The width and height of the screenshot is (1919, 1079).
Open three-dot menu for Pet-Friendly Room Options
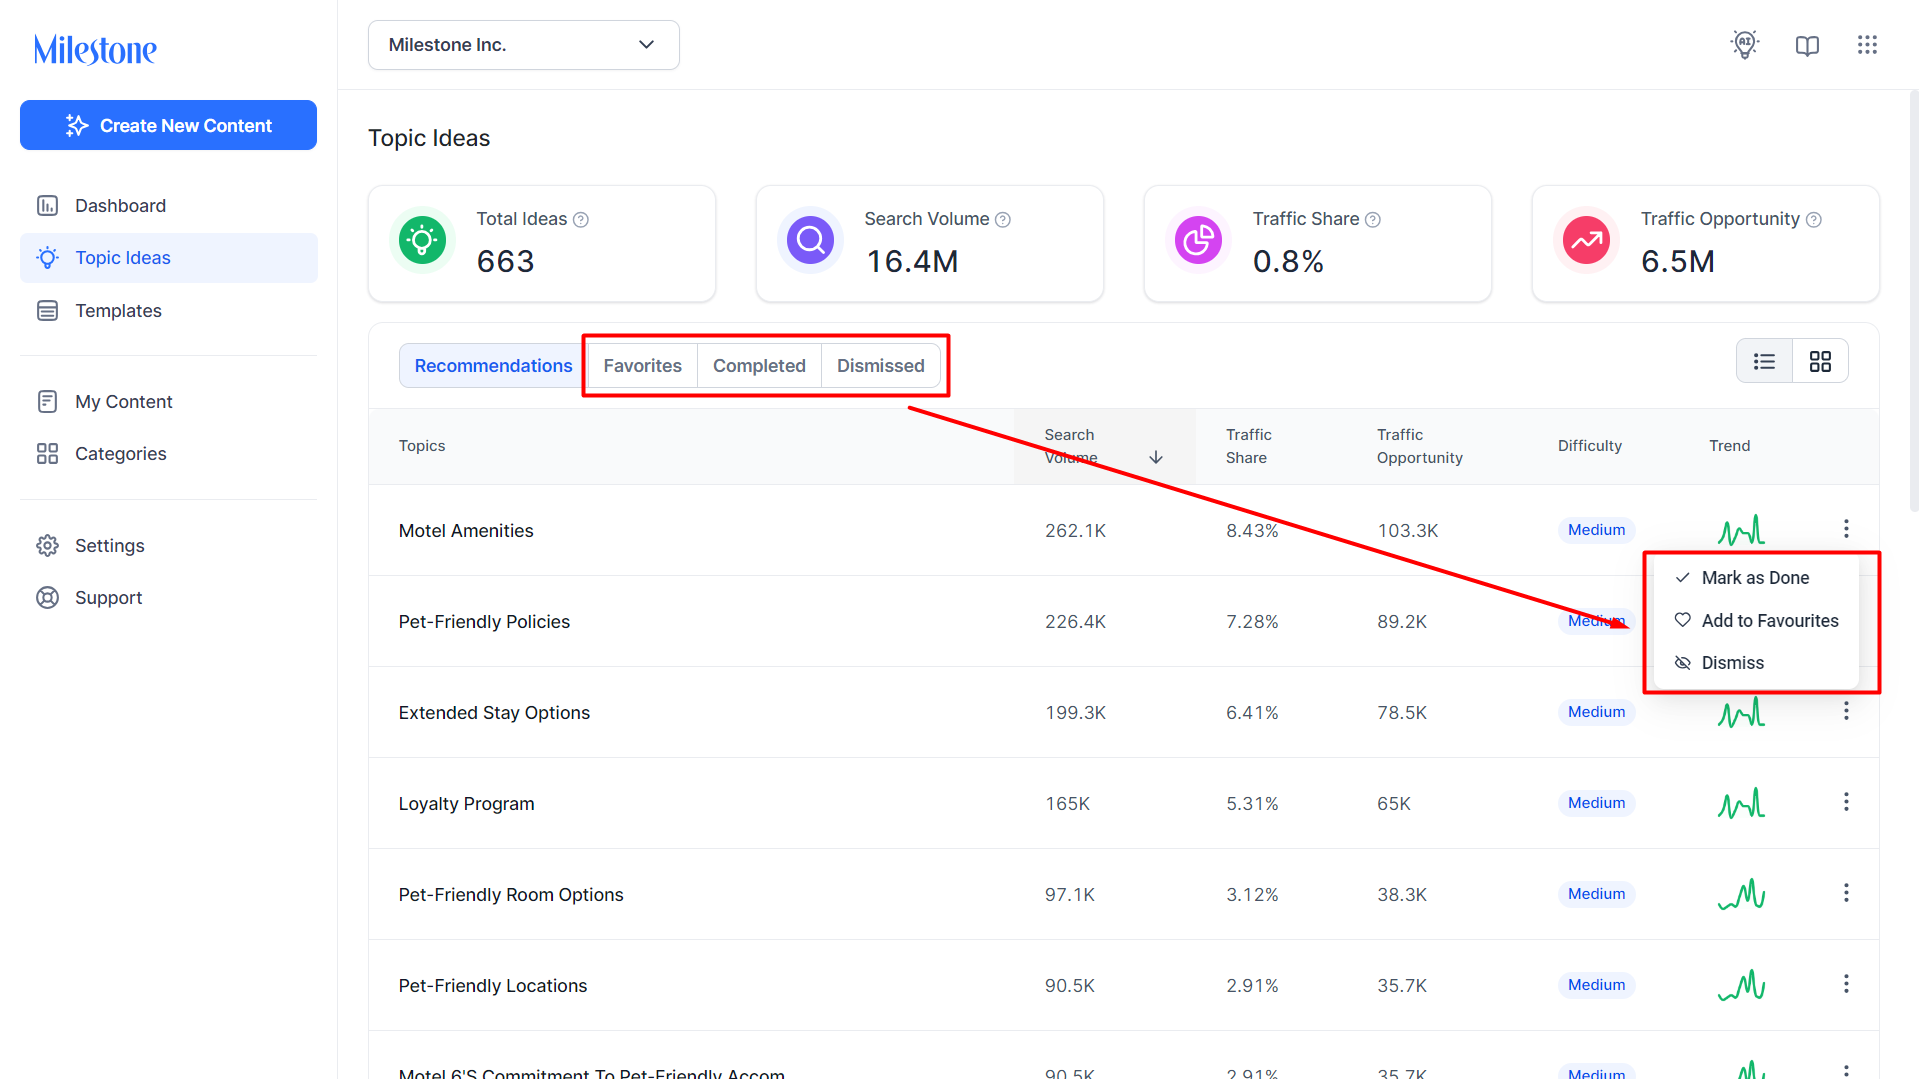(1846, 892)
